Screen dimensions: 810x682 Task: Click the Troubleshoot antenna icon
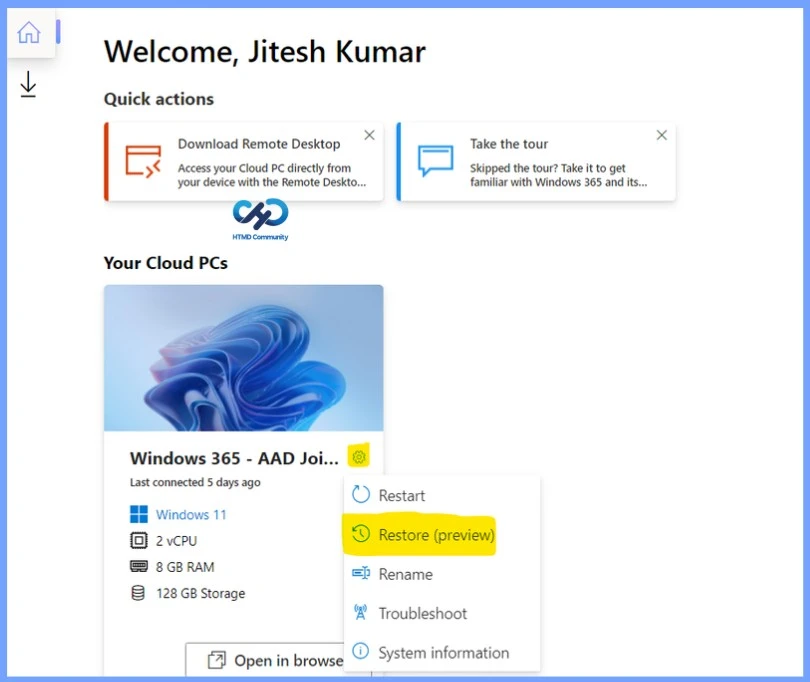(x=361, y=612)
